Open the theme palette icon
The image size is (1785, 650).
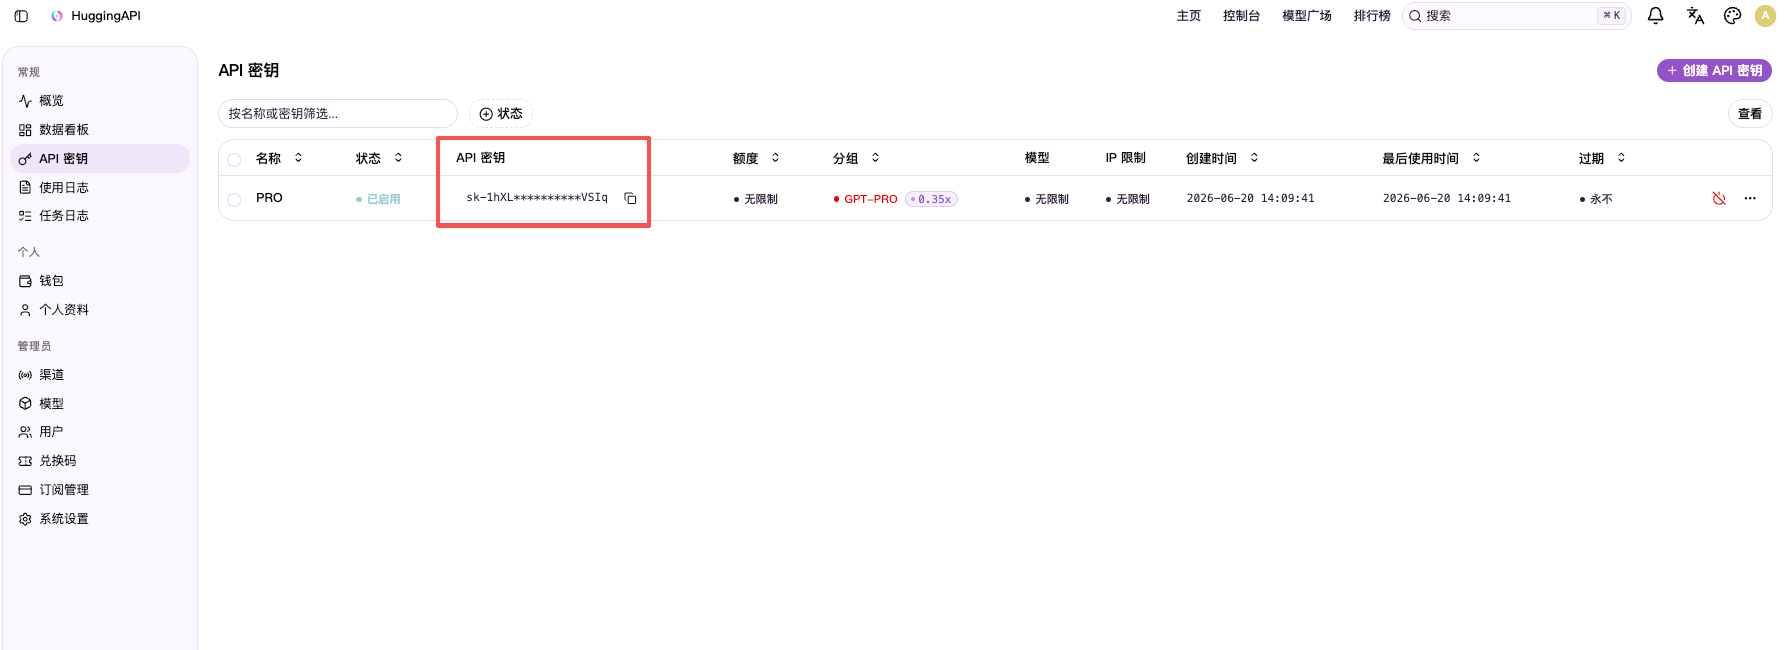point(1733,15)
